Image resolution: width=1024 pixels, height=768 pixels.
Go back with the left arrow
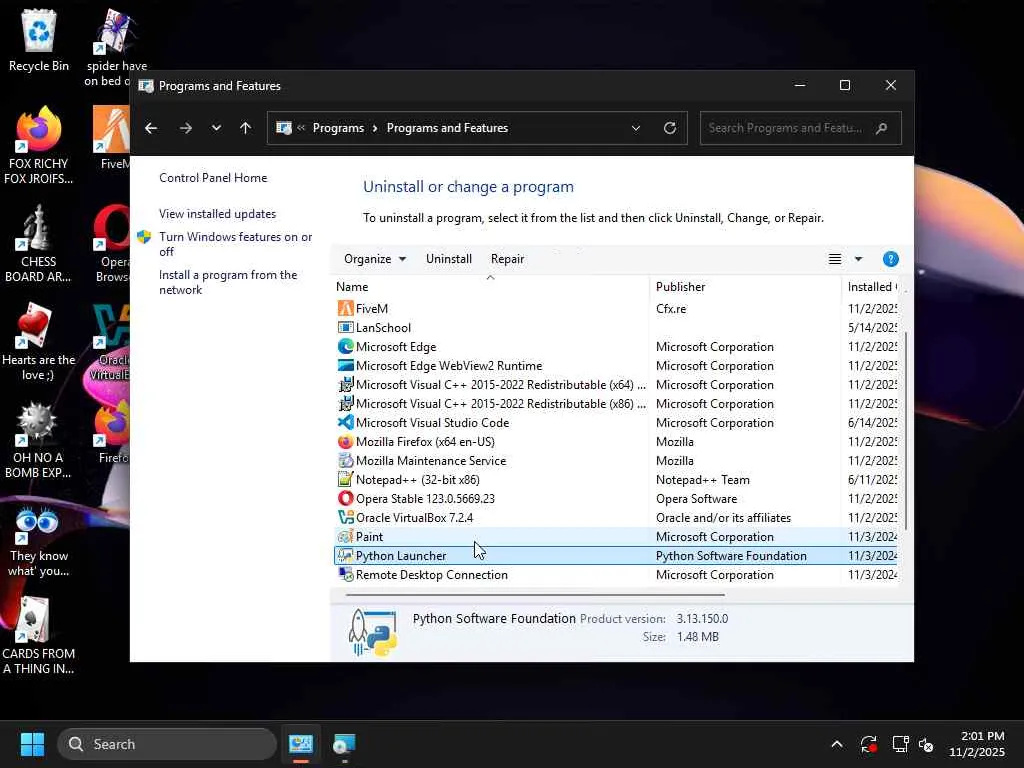tap(151, 128)
